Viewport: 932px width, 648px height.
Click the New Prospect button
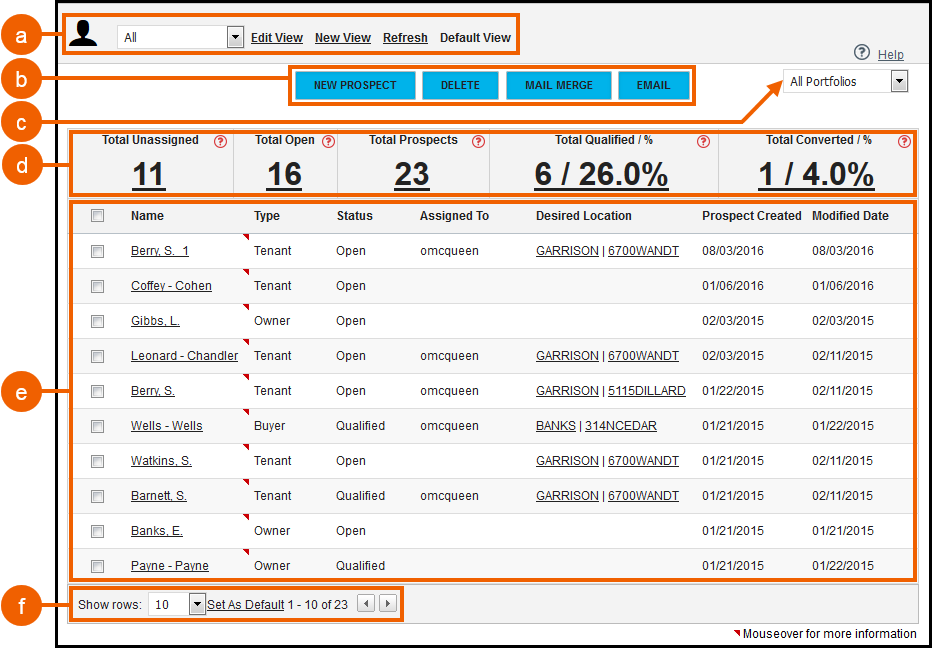pos(354,85)
